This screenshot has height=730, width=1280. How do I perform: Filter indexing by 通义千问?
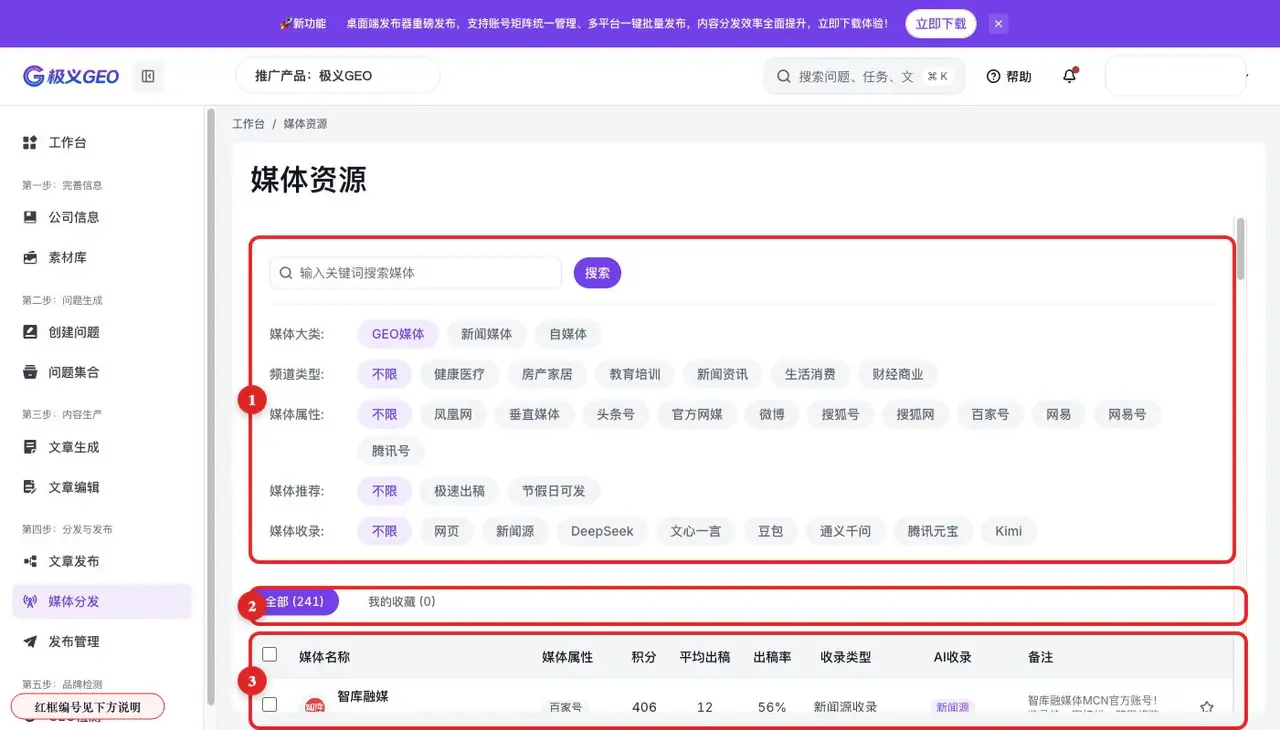[x=845, y=531]
